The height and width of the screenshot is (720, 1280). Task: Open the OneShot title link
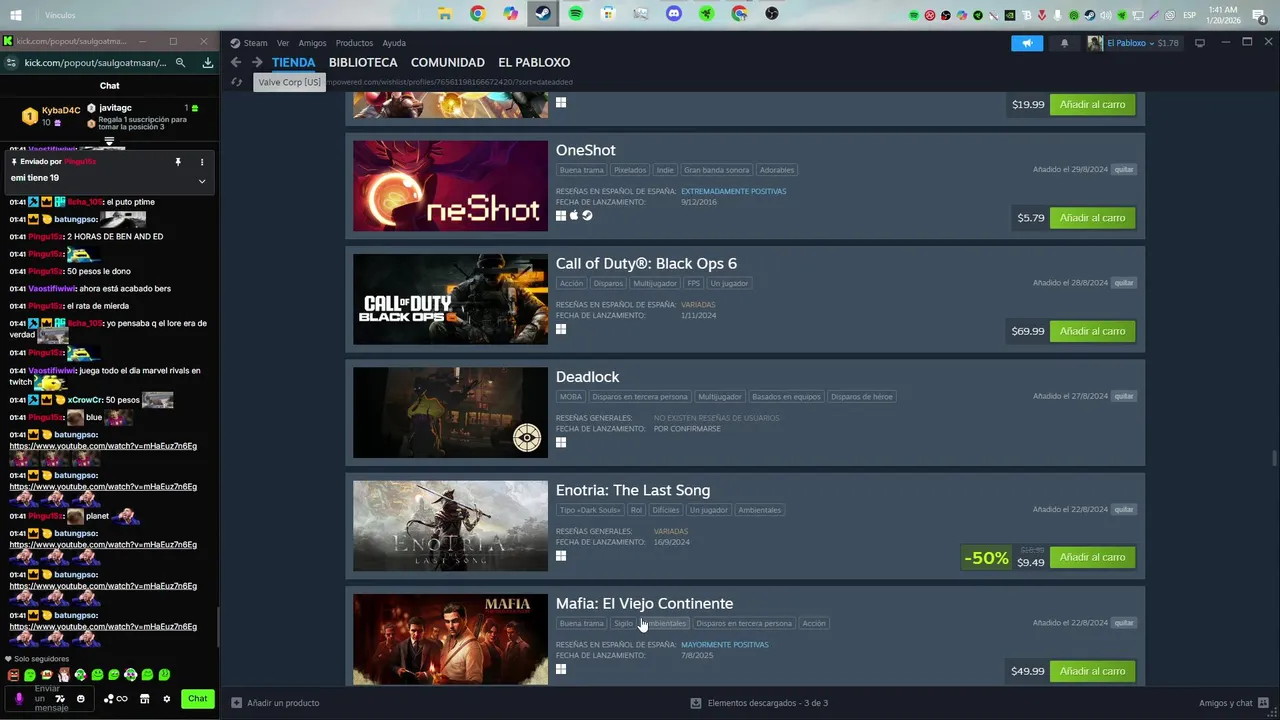pos(586,150)
